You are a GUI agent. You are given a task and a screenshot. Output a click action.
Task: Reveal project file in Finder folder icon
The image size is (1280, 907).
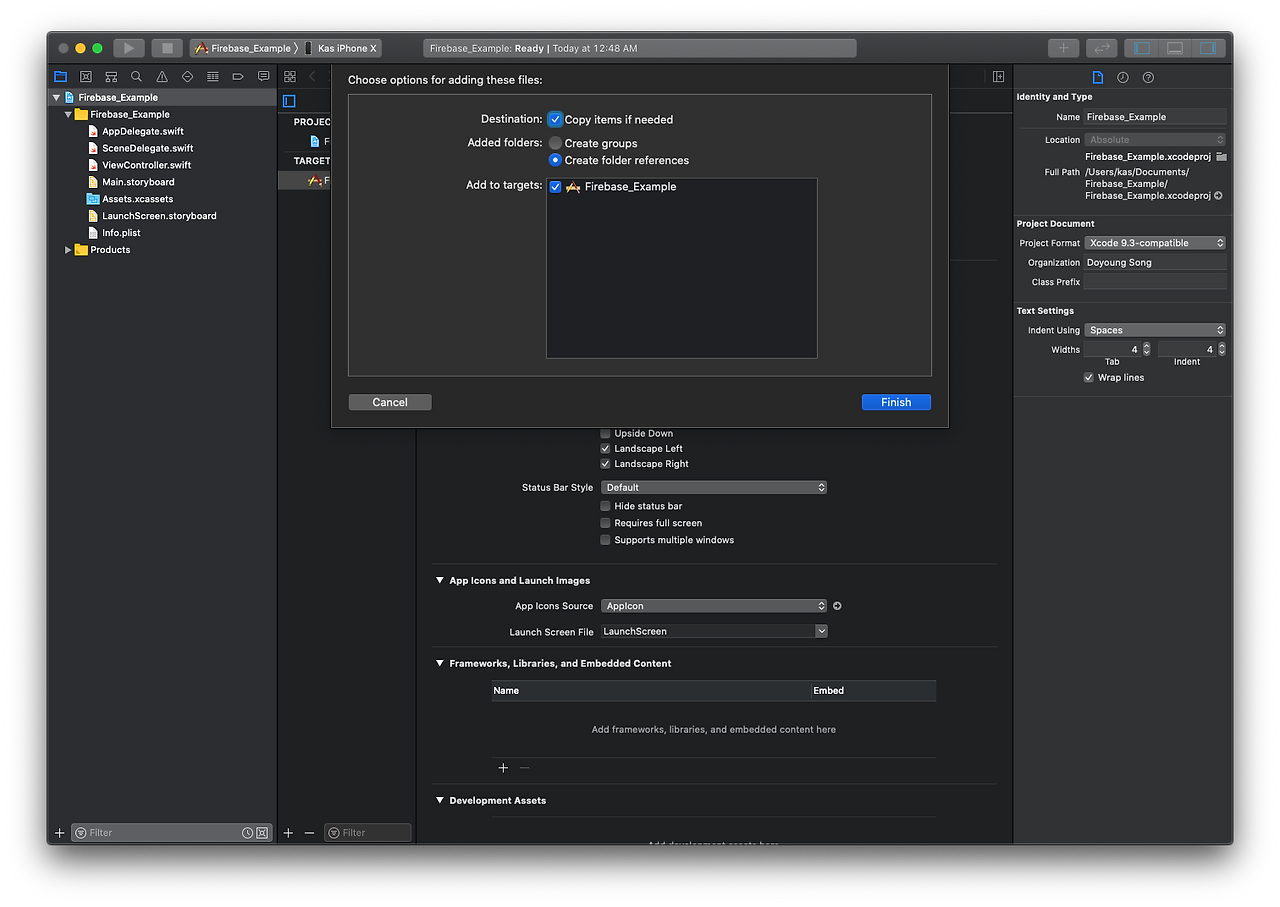coord(1221,157)
